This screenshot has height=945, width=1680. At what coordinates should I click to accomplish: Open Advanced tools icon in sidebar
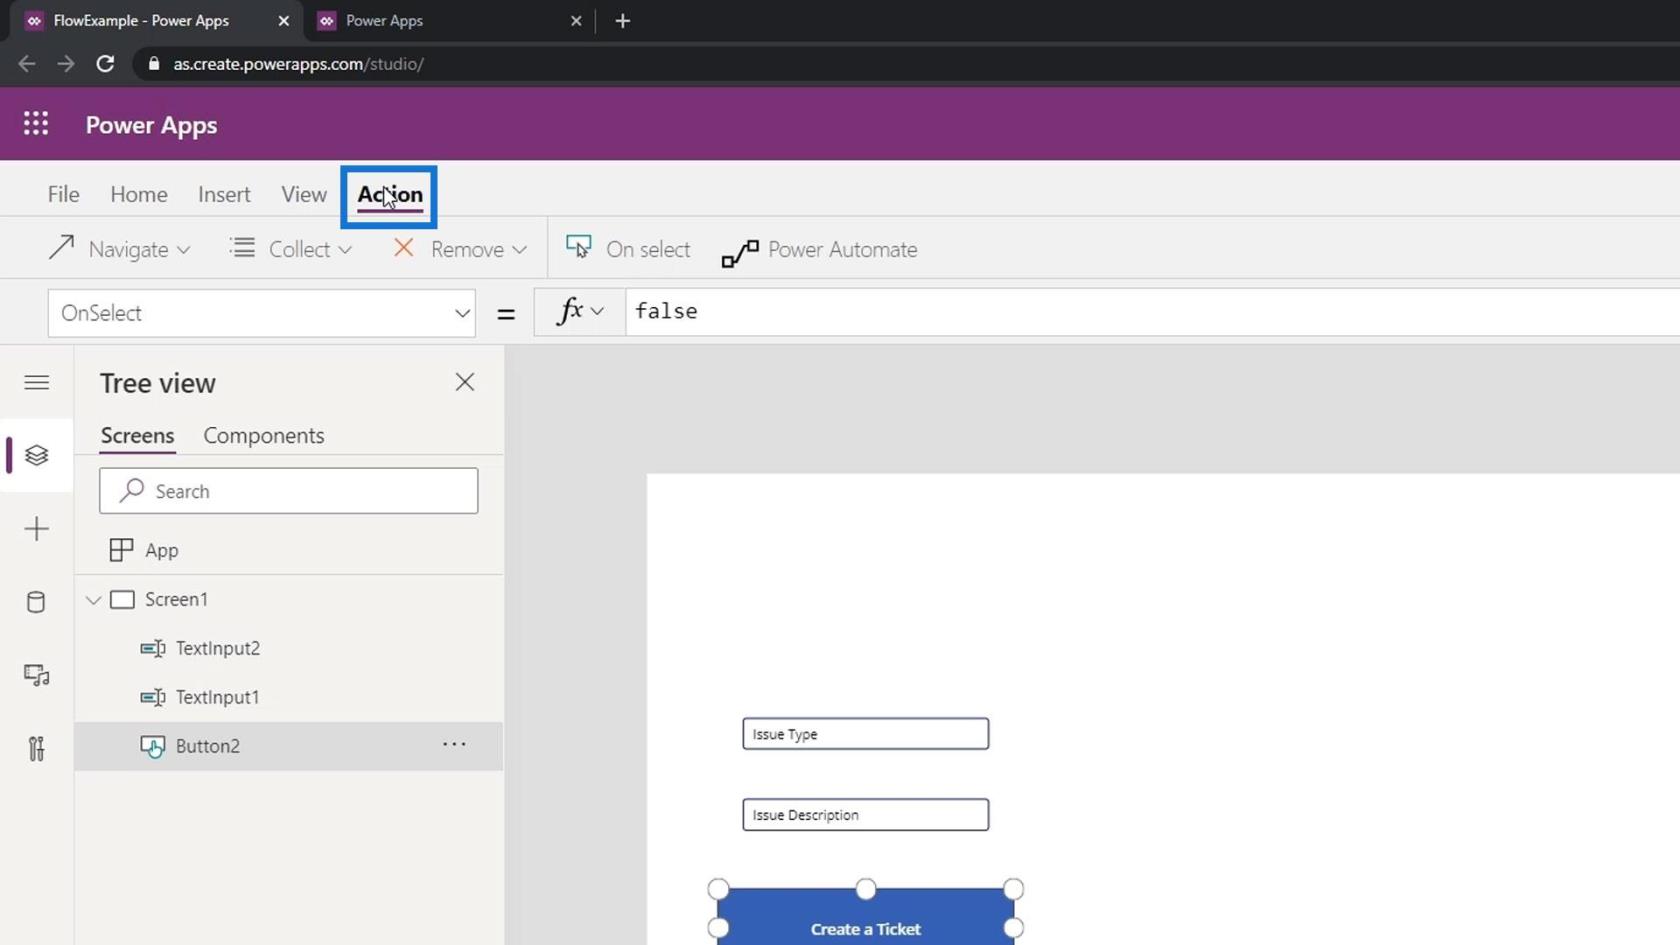(37, 748)
